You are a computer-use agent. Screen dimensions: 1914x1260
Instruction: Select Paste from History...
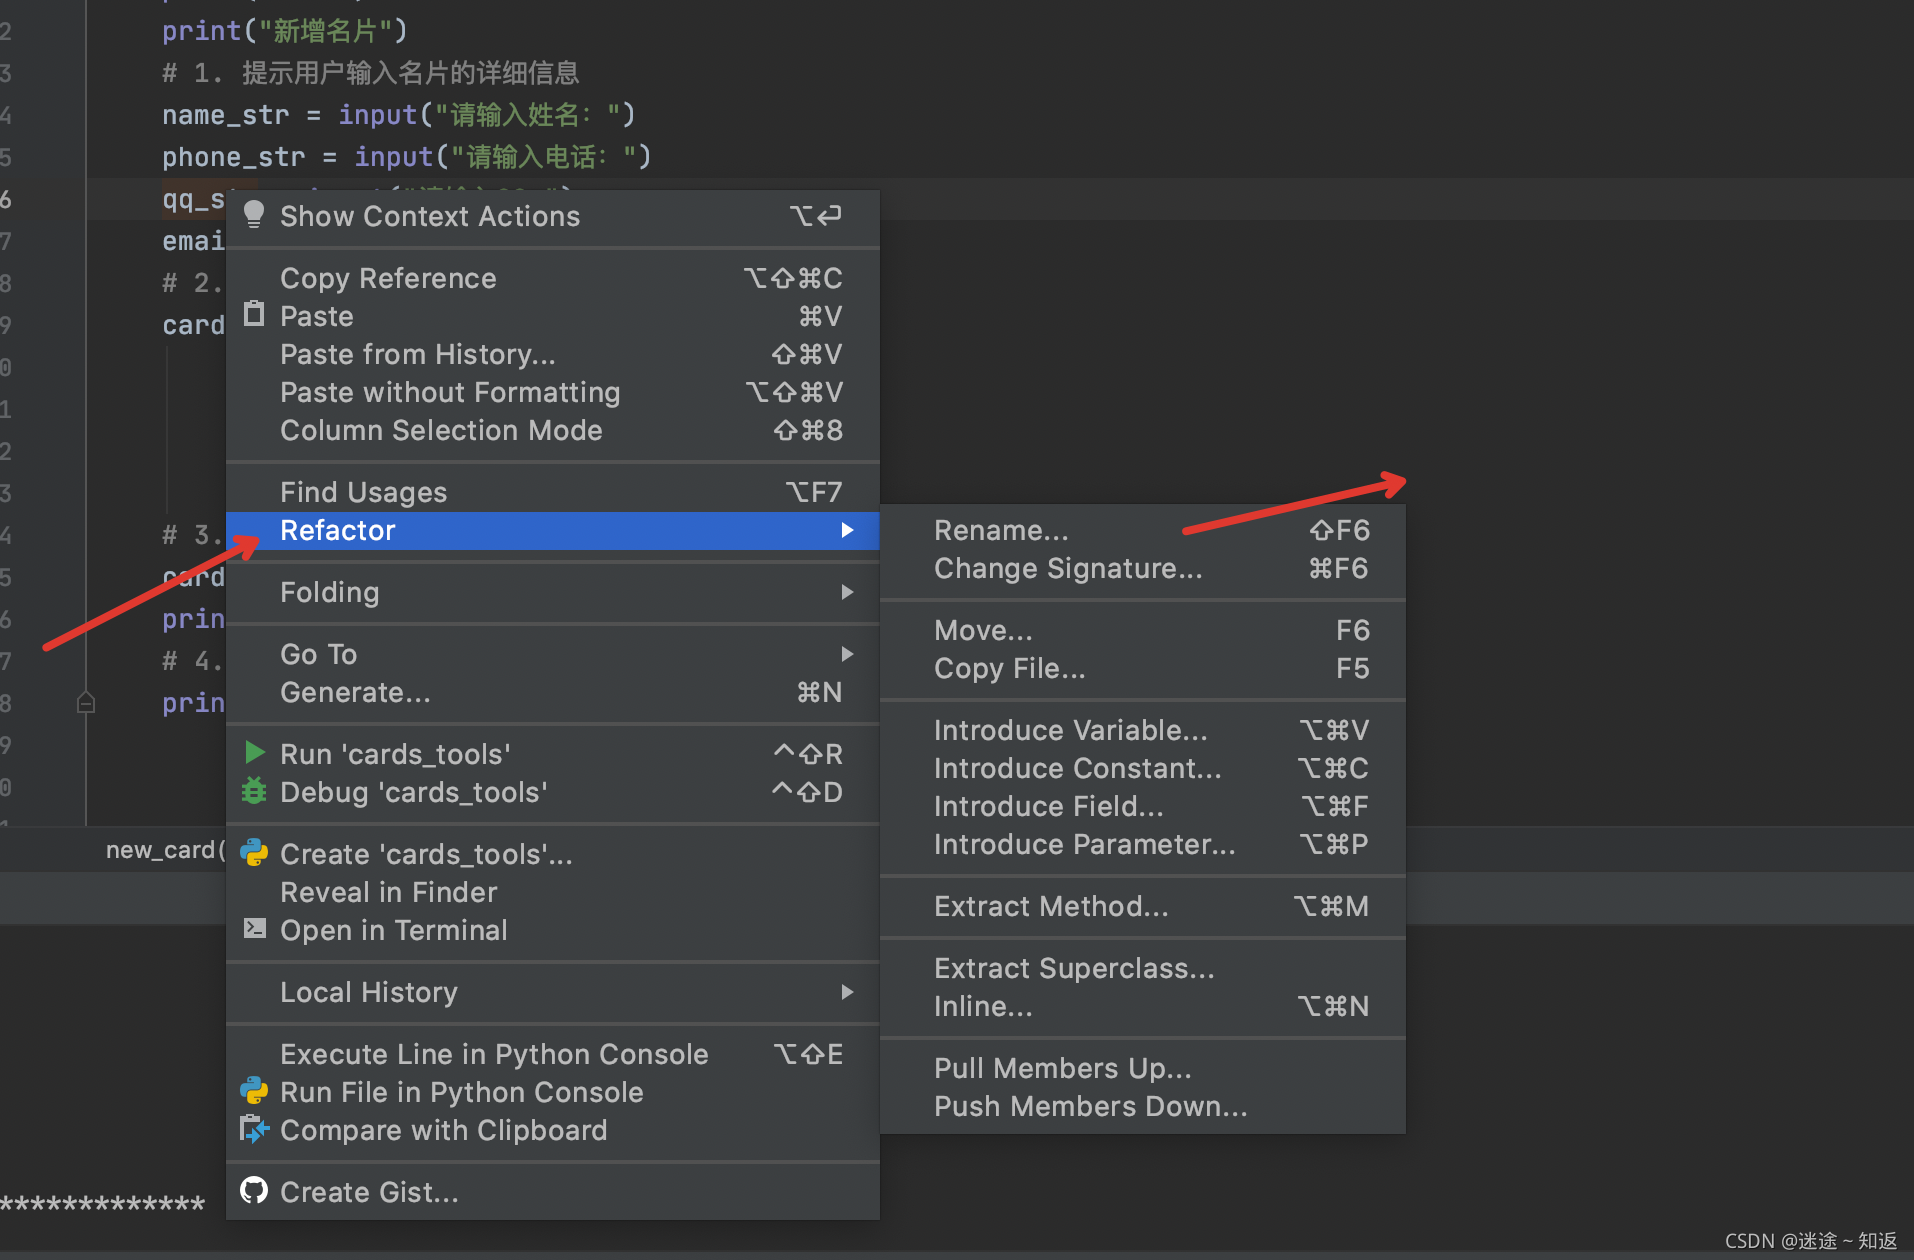[553, 354]
